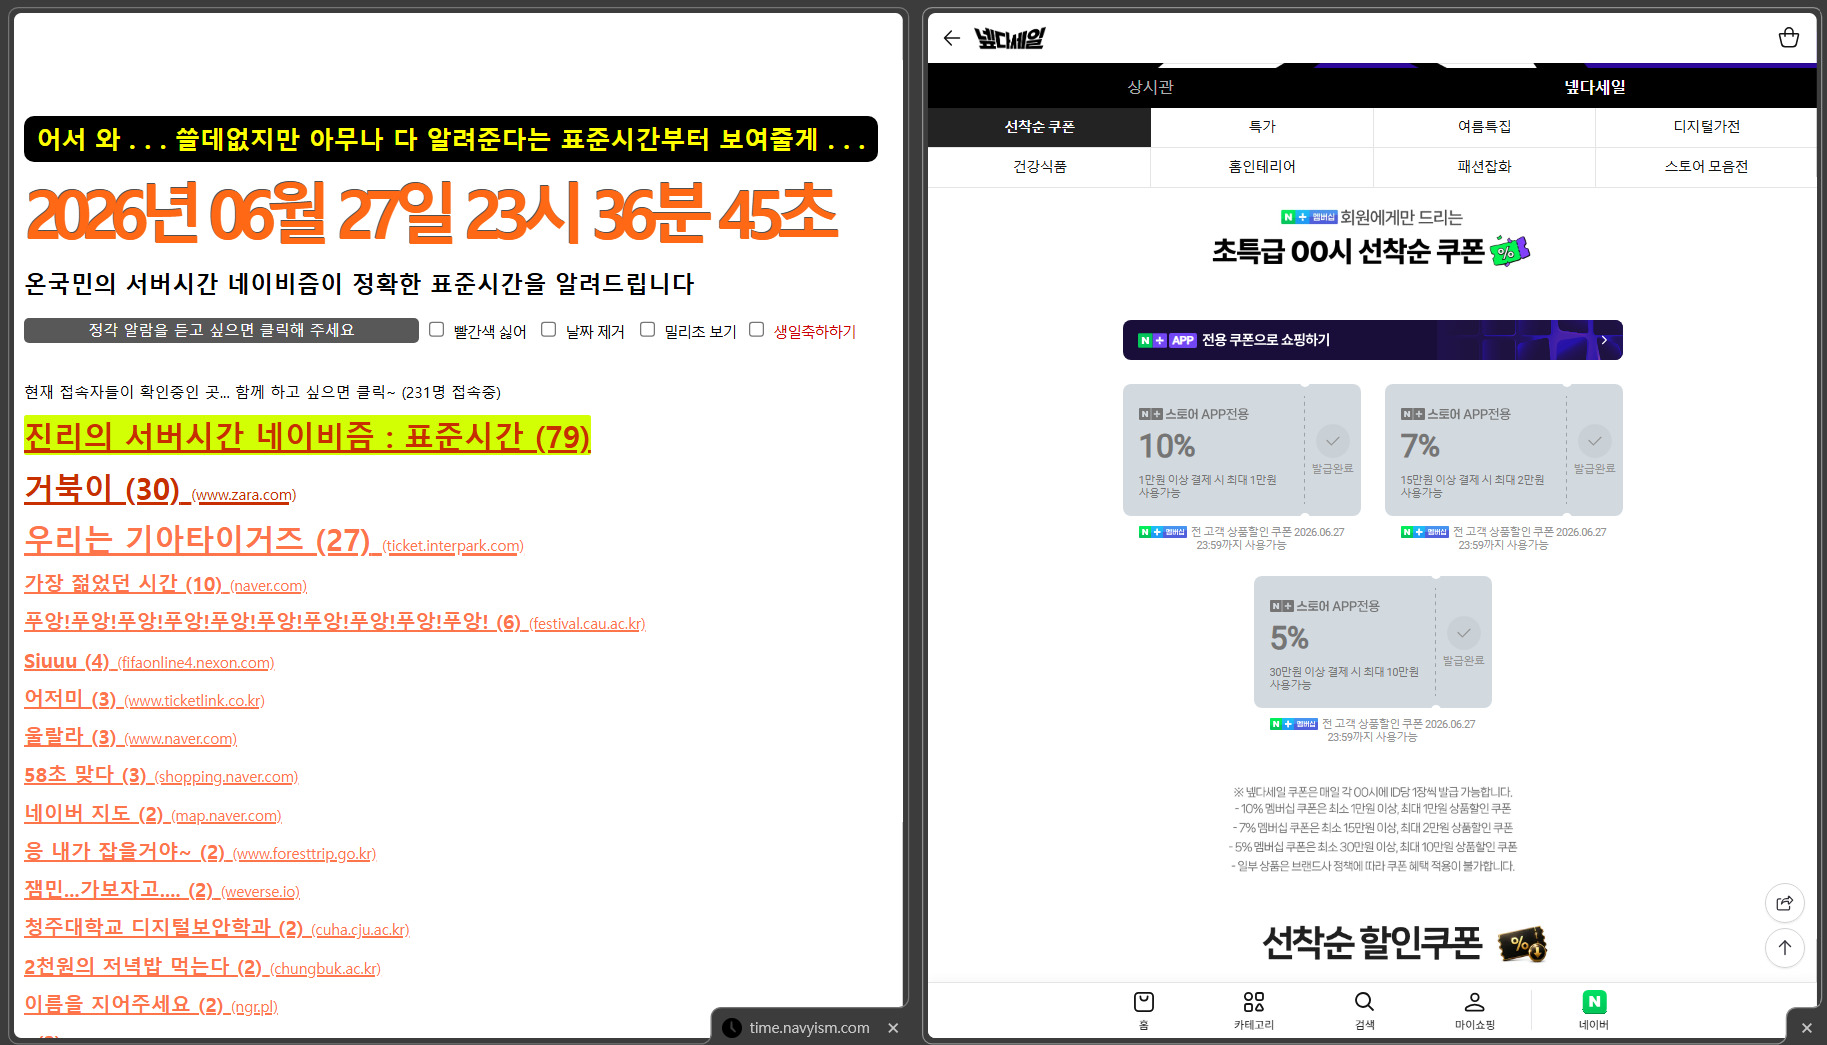Viewport: 1827px width, 1045px height.
Task: Click the check icon on the 7% coupon
Action: tap(1594, 441)
